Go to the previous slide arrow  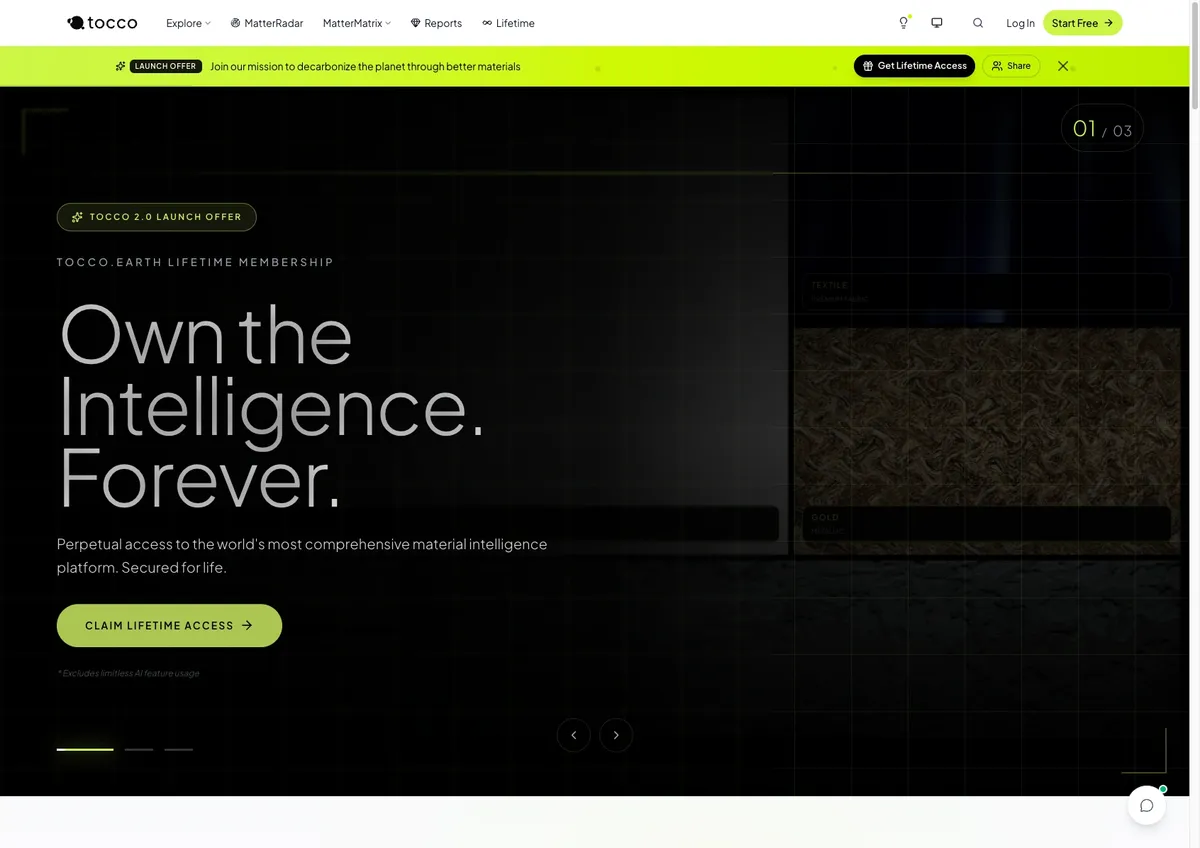(x=574, y=735)
